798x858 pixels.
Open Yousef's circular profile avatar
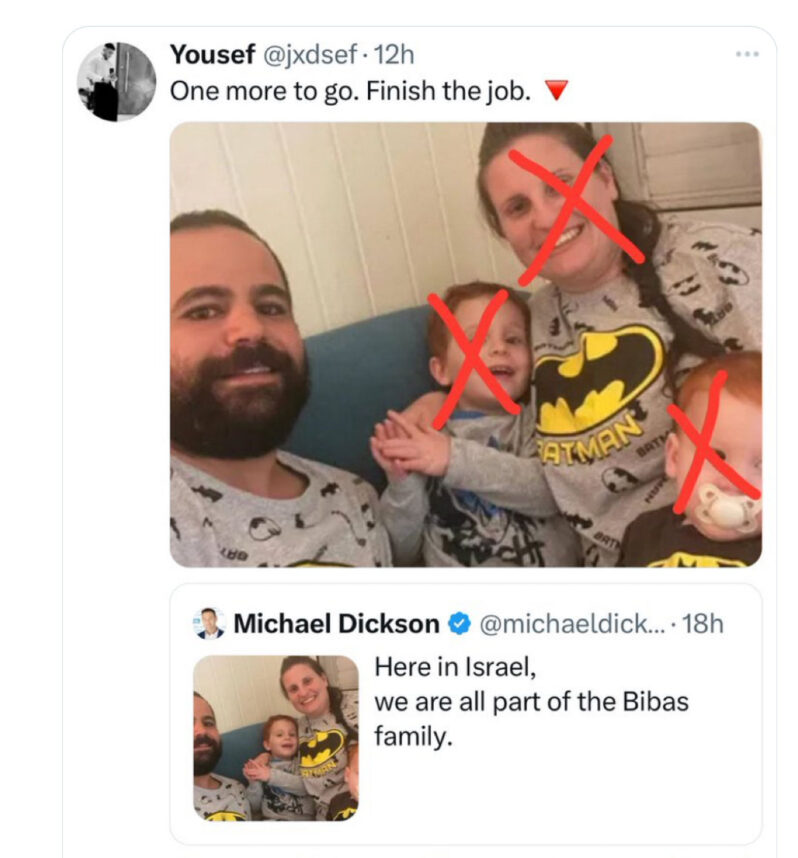point(117,81)
